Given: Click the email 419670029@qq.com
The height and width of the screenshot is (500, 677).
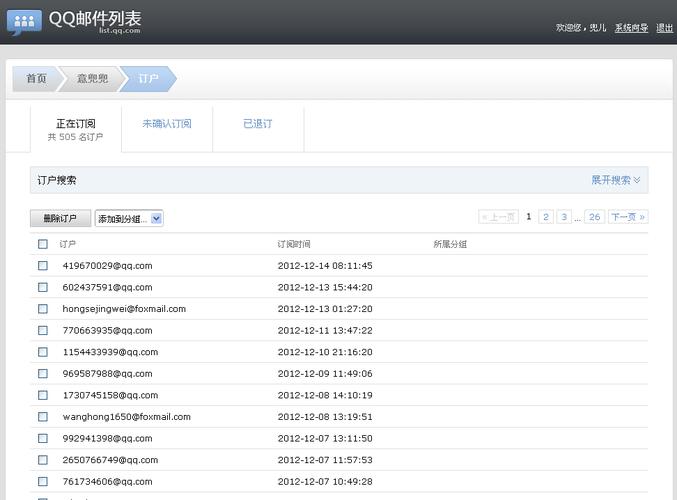Looking at the screenshot, I should pos(108,266).
